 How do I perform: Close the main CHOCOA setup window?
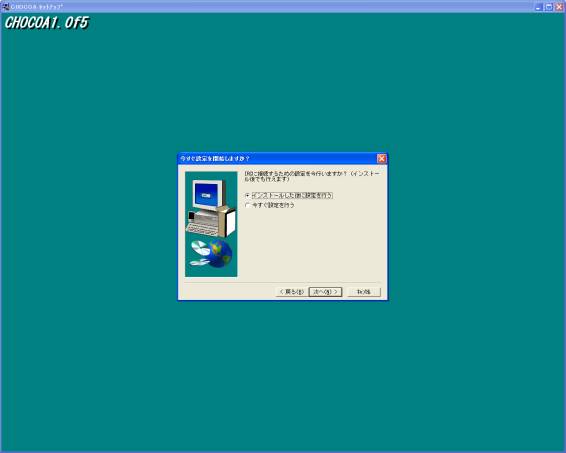click(x=559, y=7)
